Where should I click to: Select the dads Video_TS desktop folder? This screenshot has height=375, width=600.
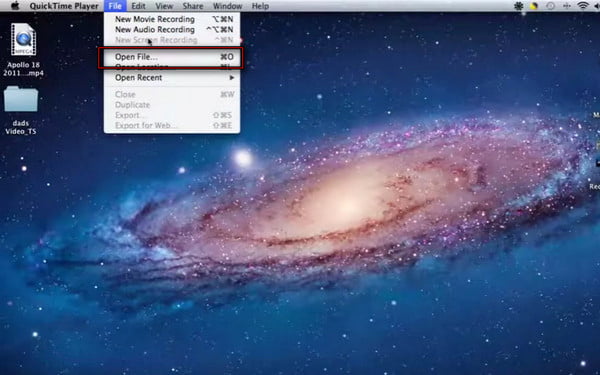point(21,110)
